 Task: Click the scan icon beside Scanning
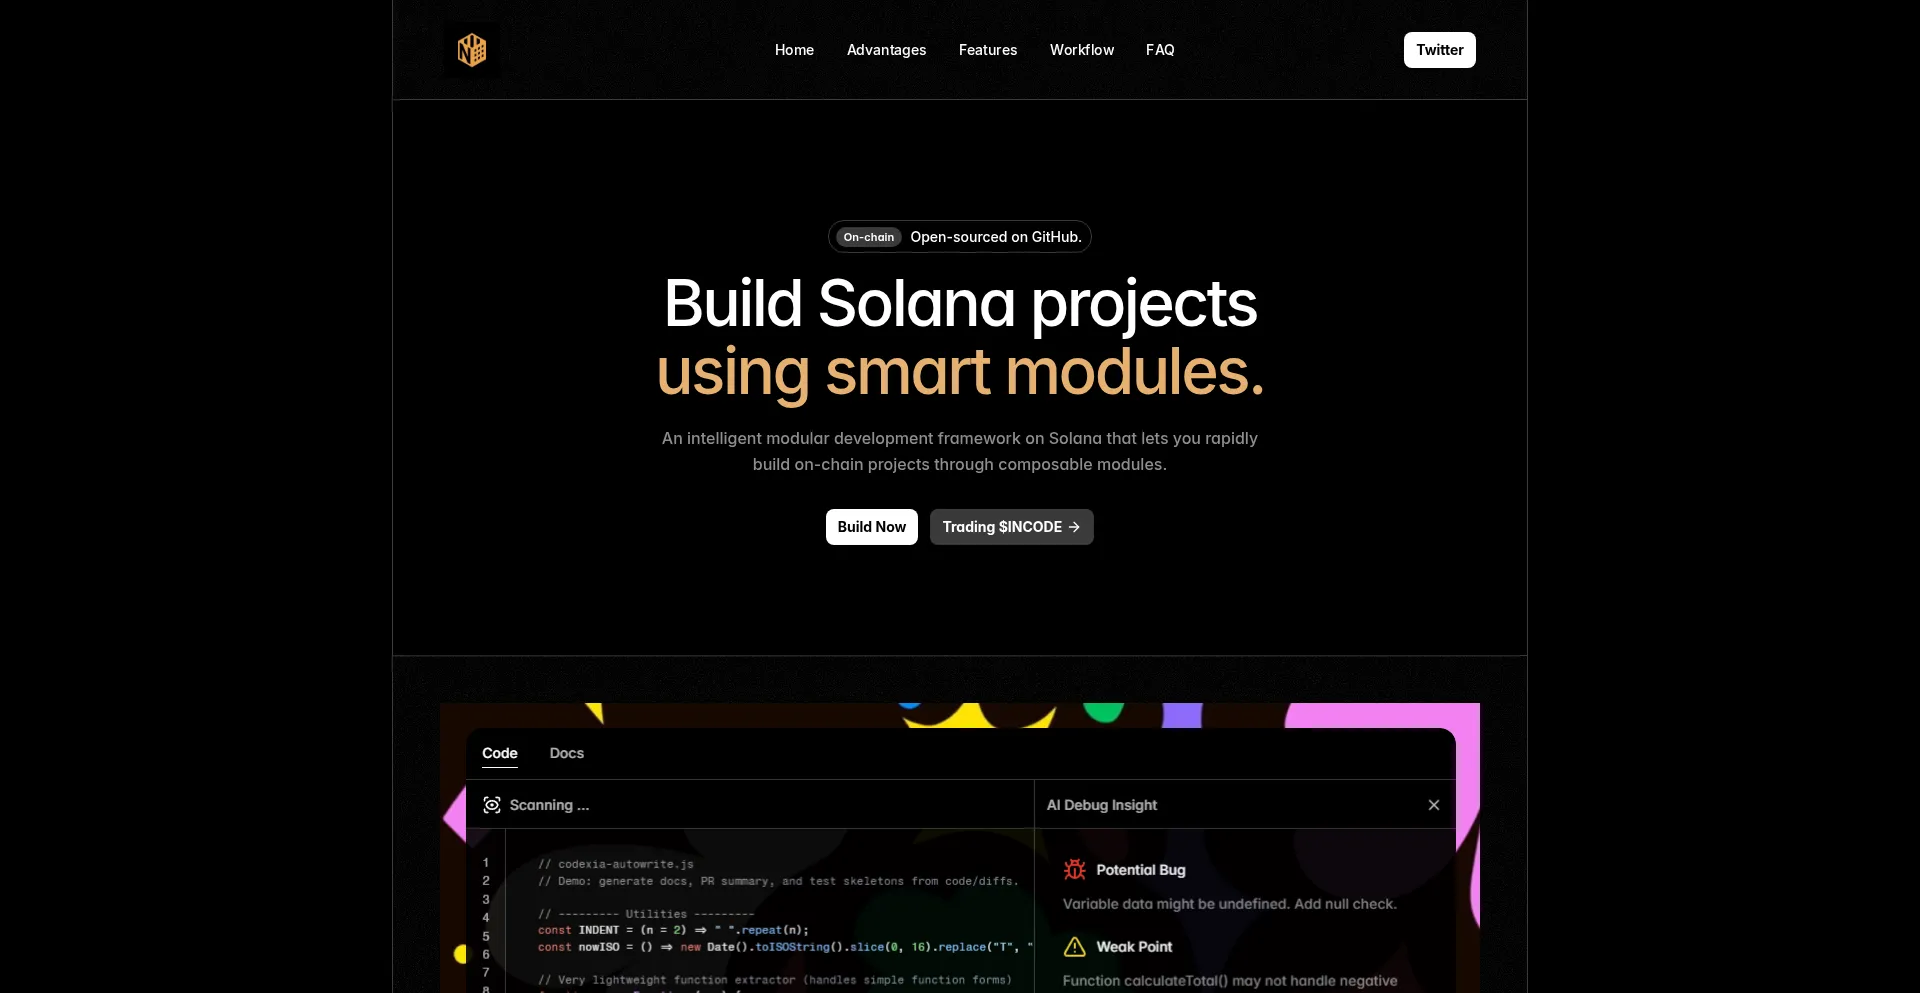pyautogui.click(x=492, y=805)
